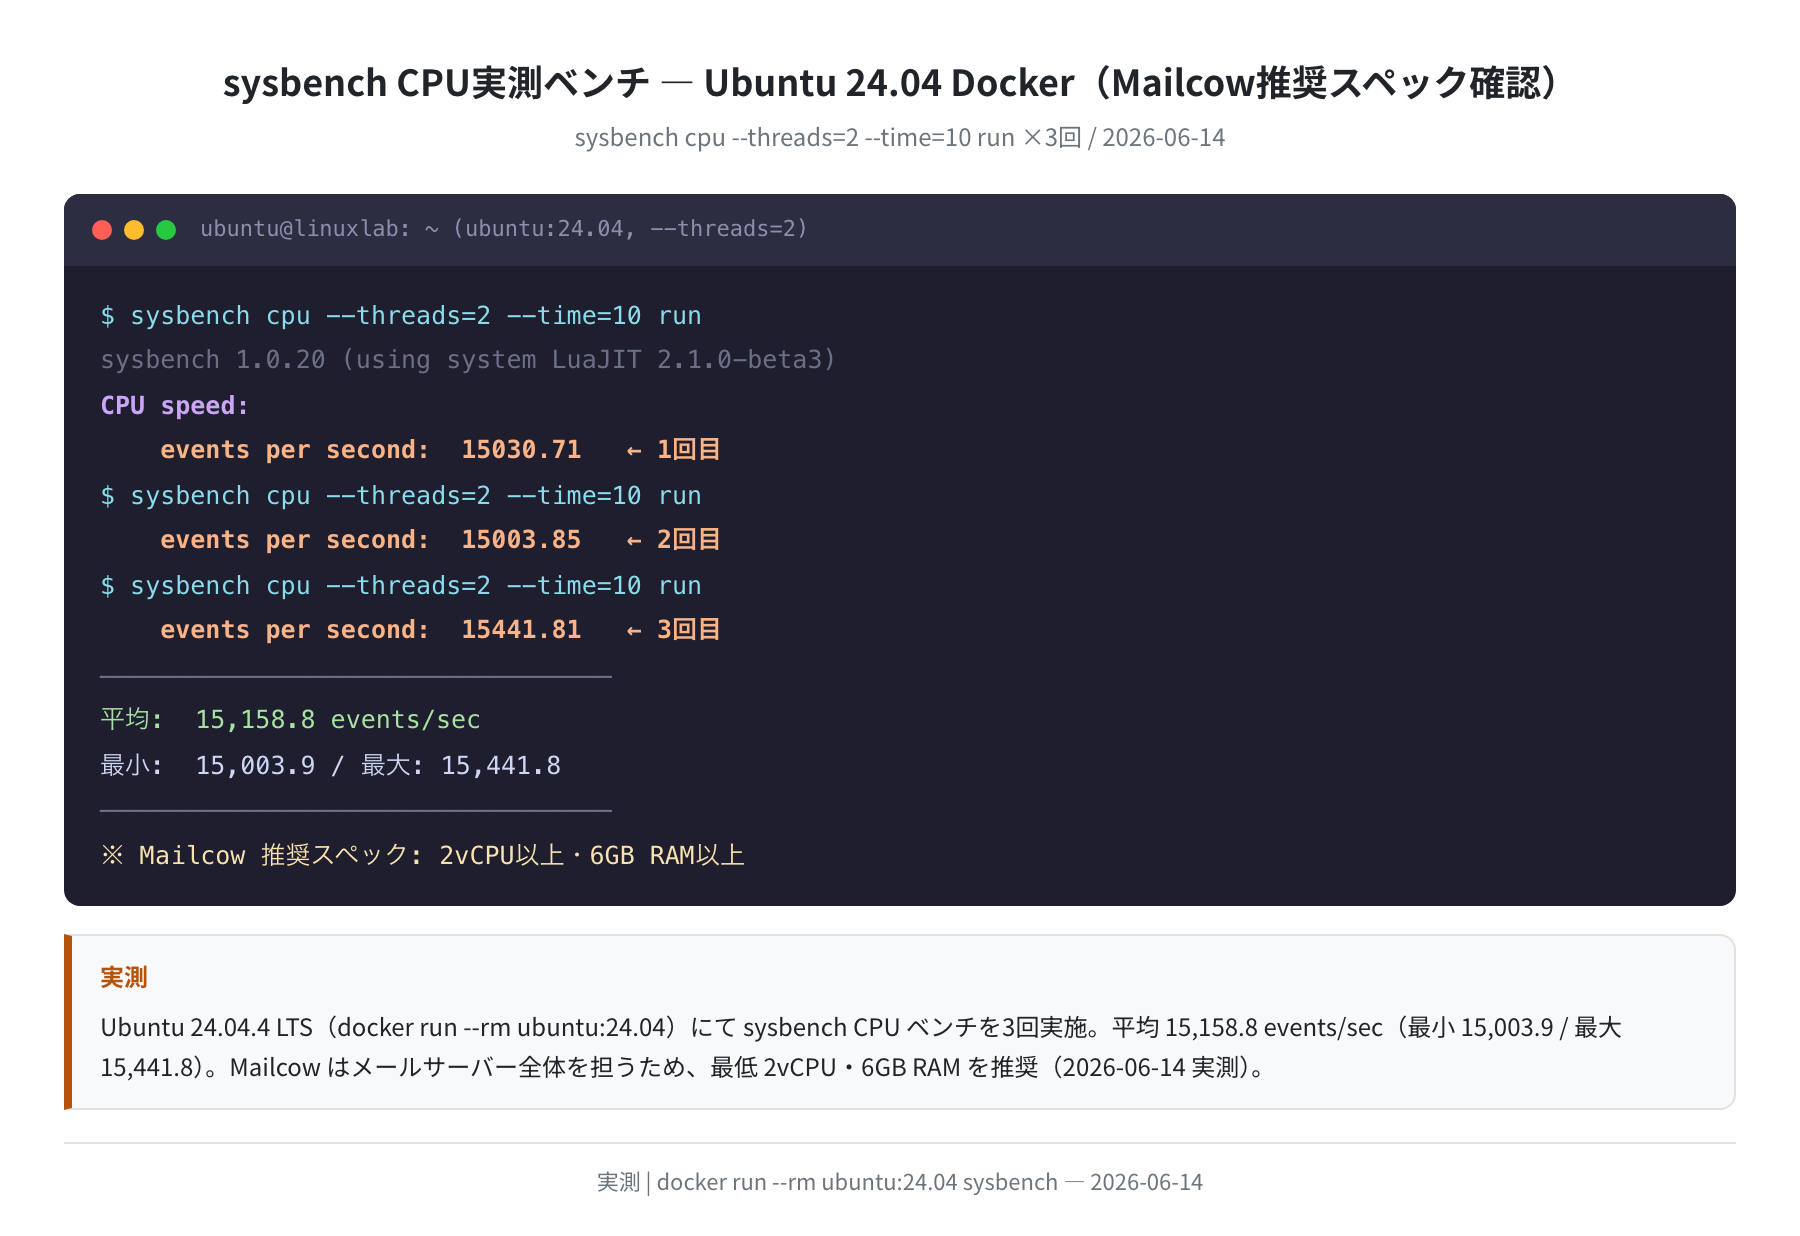Click the callout paragraph starting Ubuntu 24.04.4 LTS
This screenshot has height=1236, width=1800.
(861, 1047)
